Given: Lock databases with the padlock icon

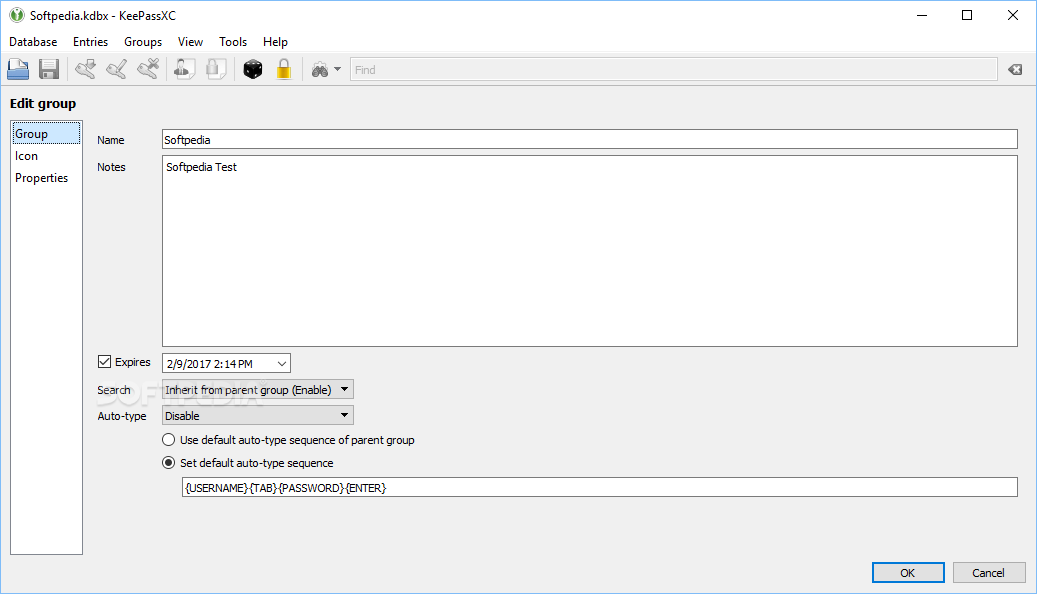Looking at the screenshot, I should pyautogui.click(x=284, y=69).
